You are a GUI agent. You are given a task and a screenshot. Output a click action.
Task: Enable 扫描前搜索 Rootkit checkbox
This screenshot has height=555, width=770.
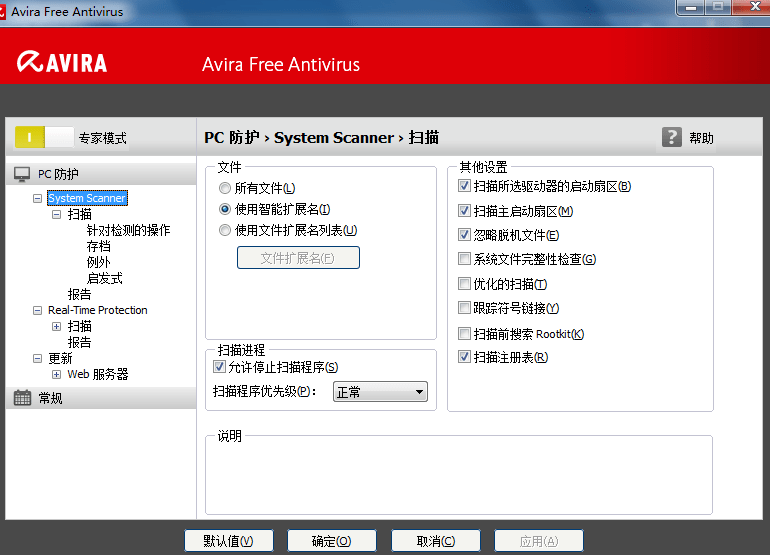click(464, 334)
